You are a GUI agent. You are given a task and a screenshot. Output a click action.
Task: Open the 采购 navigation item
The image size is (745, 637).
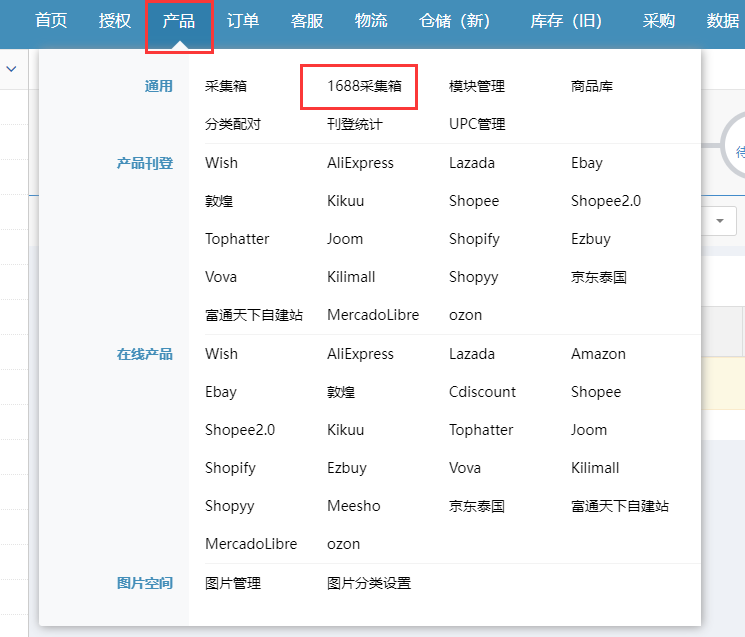(x=659, y=21)
